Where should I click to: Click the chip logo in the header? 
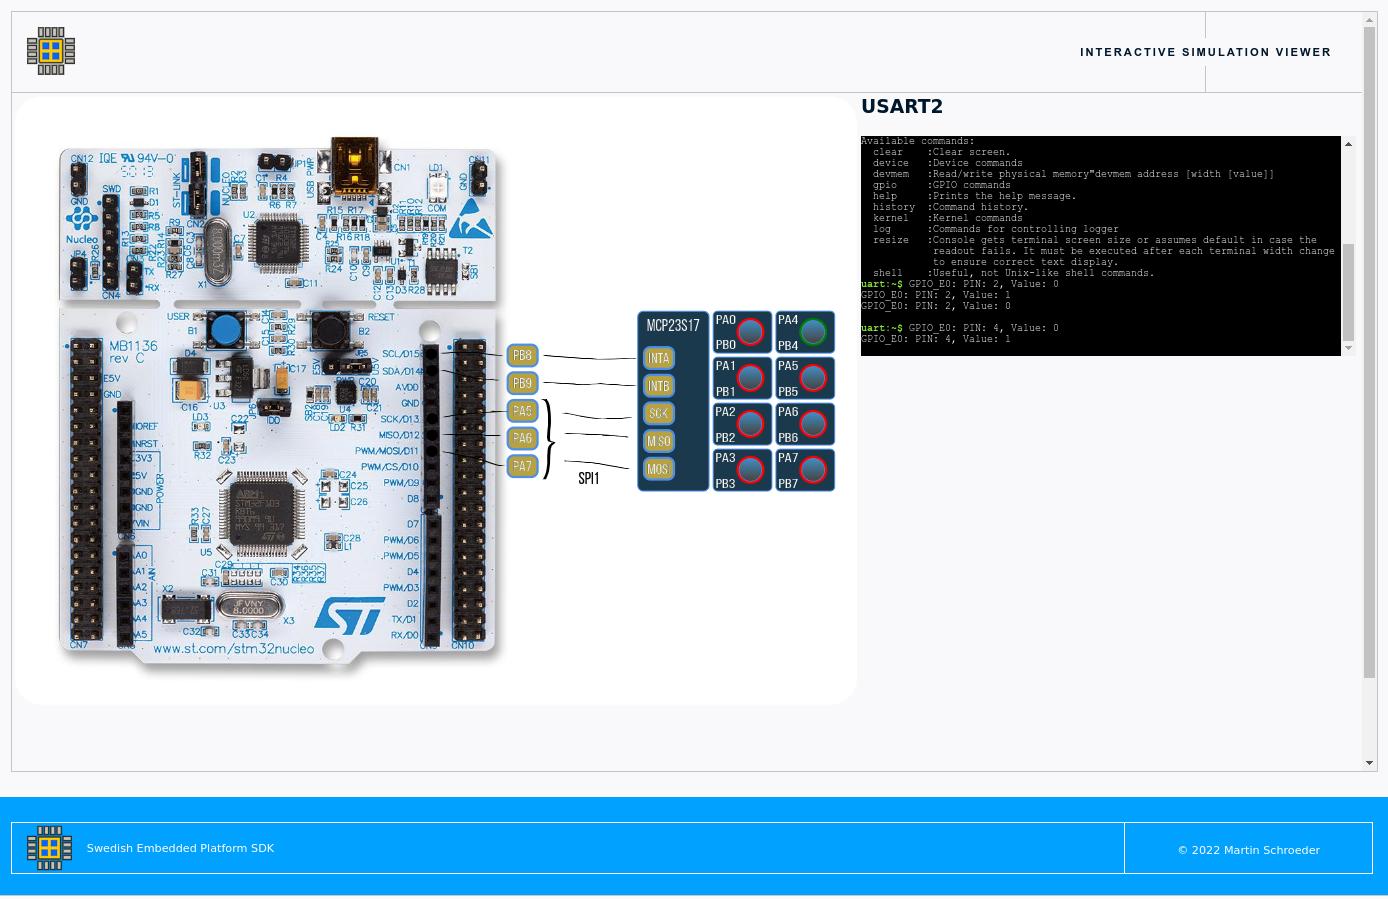(51, 51)
